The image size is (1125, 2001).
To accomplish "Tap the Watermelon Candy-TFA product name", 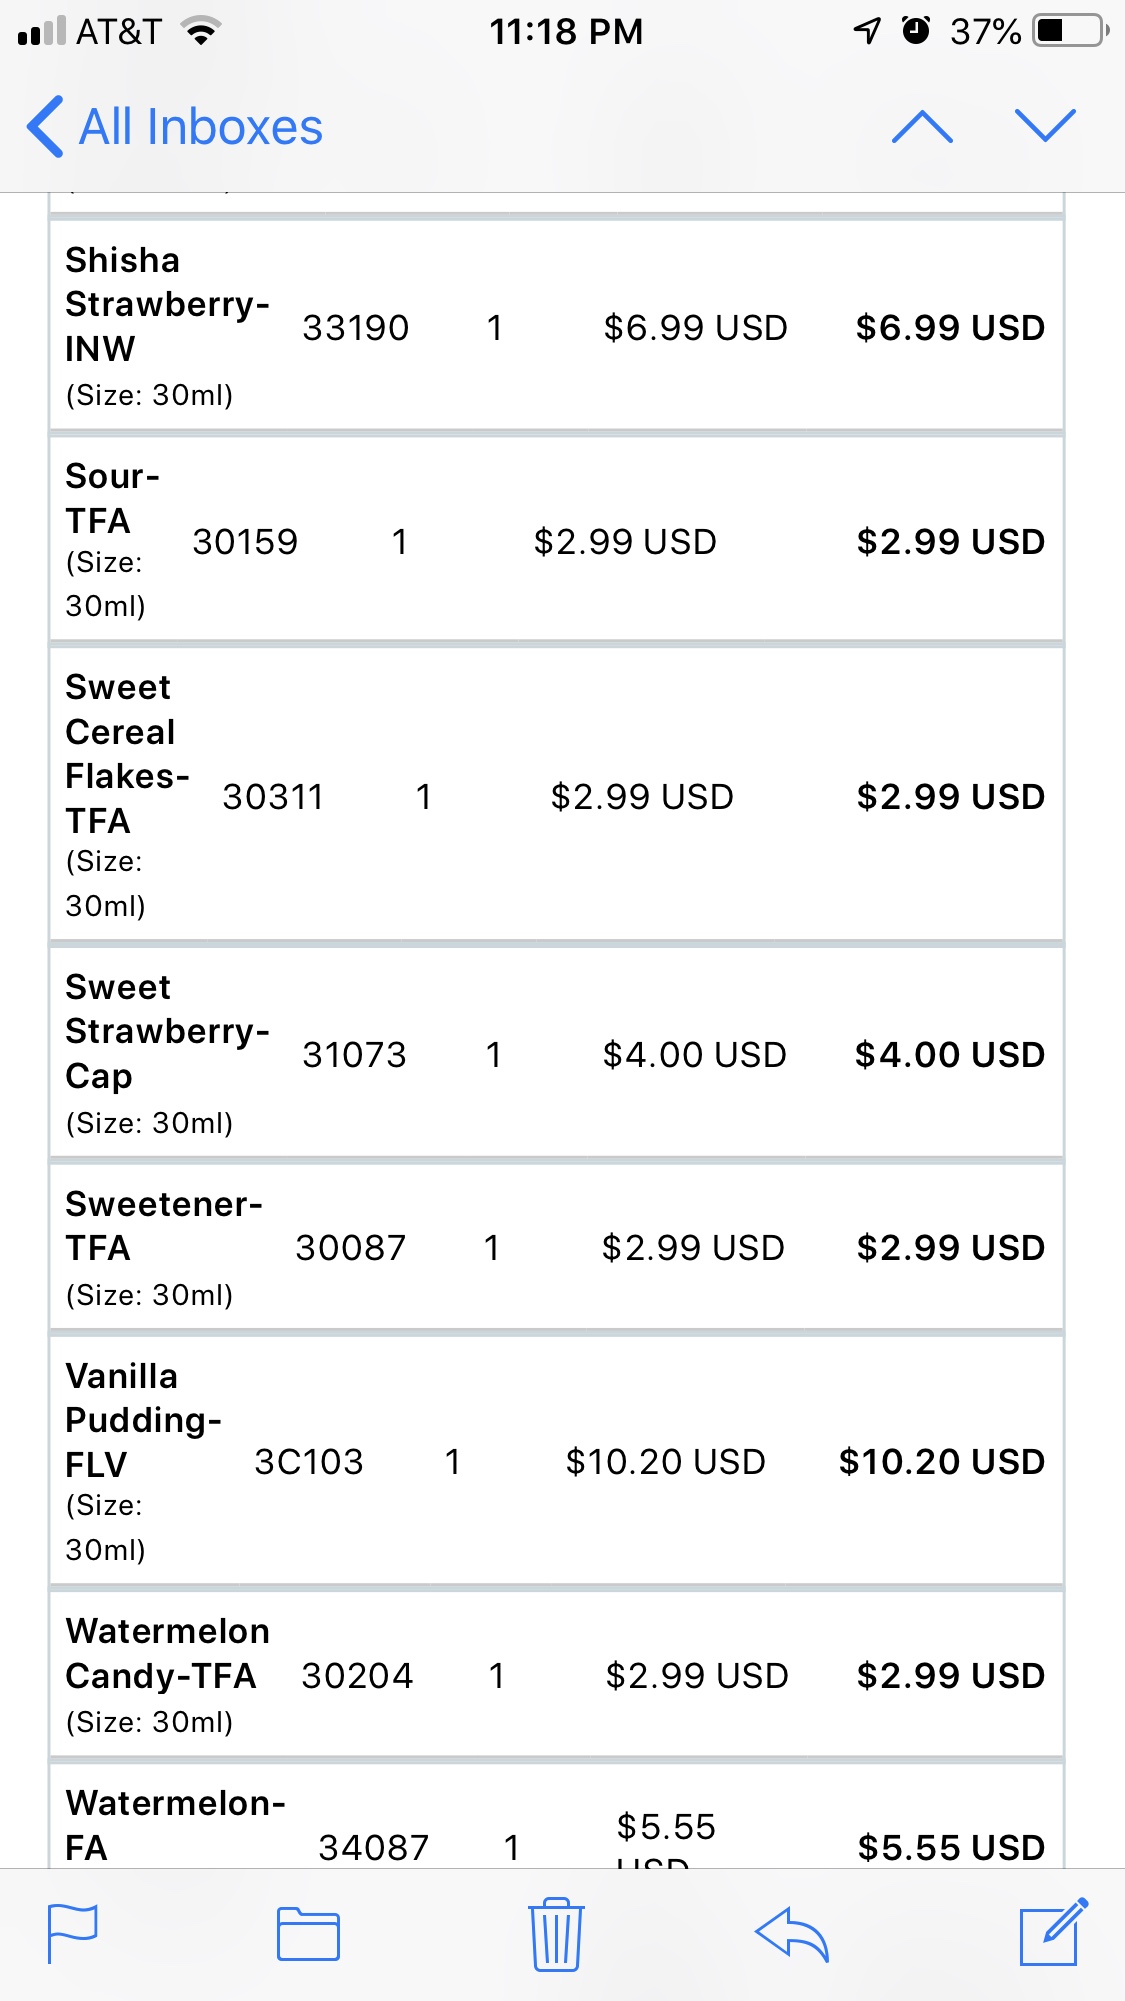I will [x=166, y=1653].
